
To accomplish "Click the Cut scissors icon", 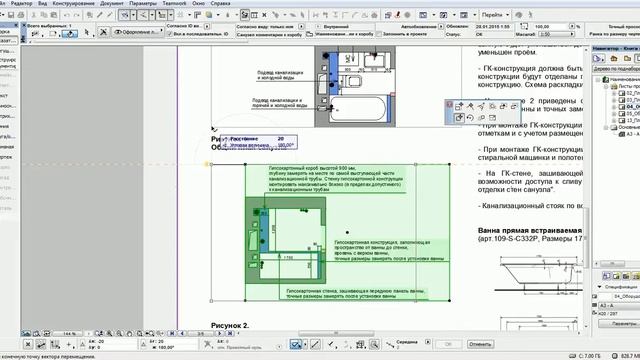I will tap(34, 15).
